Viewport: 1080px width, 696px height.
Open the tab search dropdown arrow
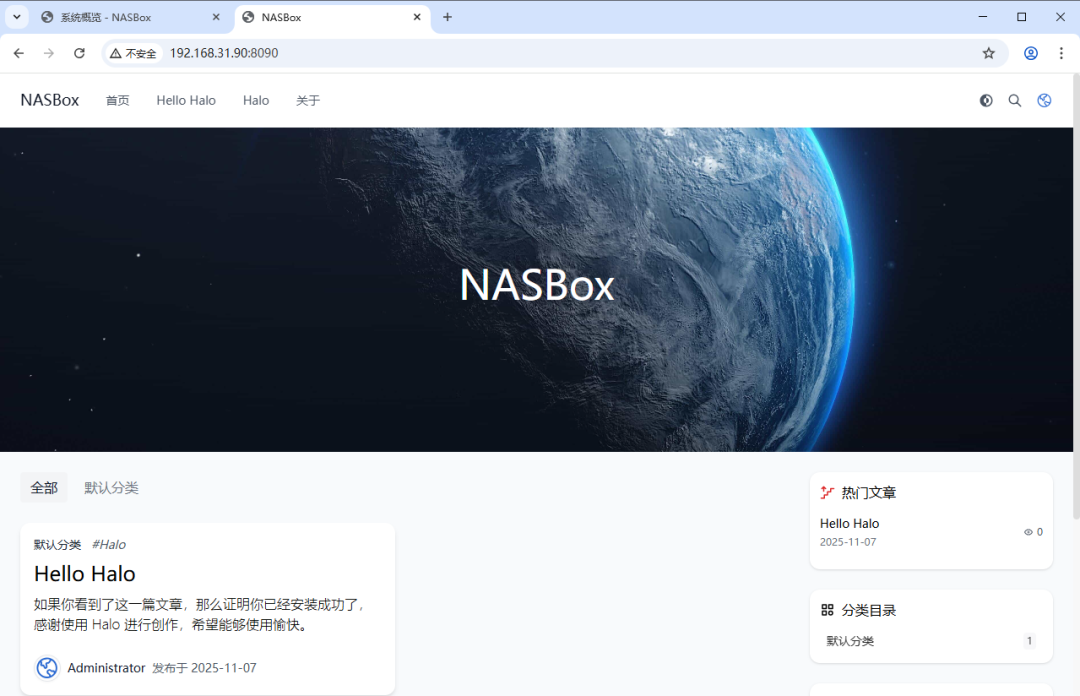(x=17, y=17)
